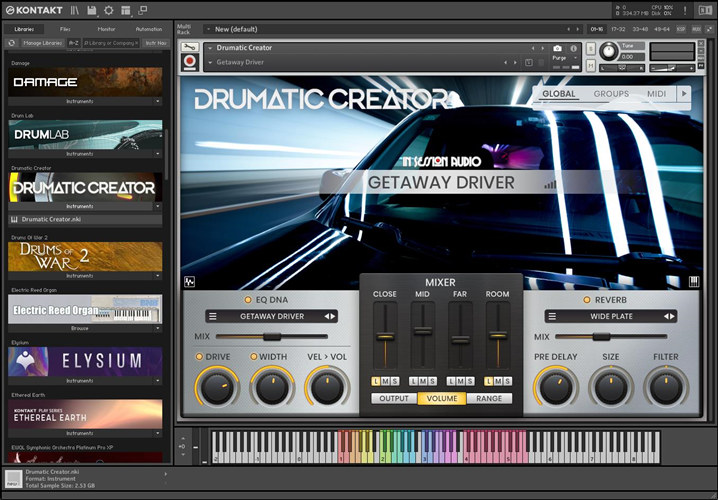Toggle the REVERB enable LED
This screenshot has width=718, height=500.
click(586, 299)
